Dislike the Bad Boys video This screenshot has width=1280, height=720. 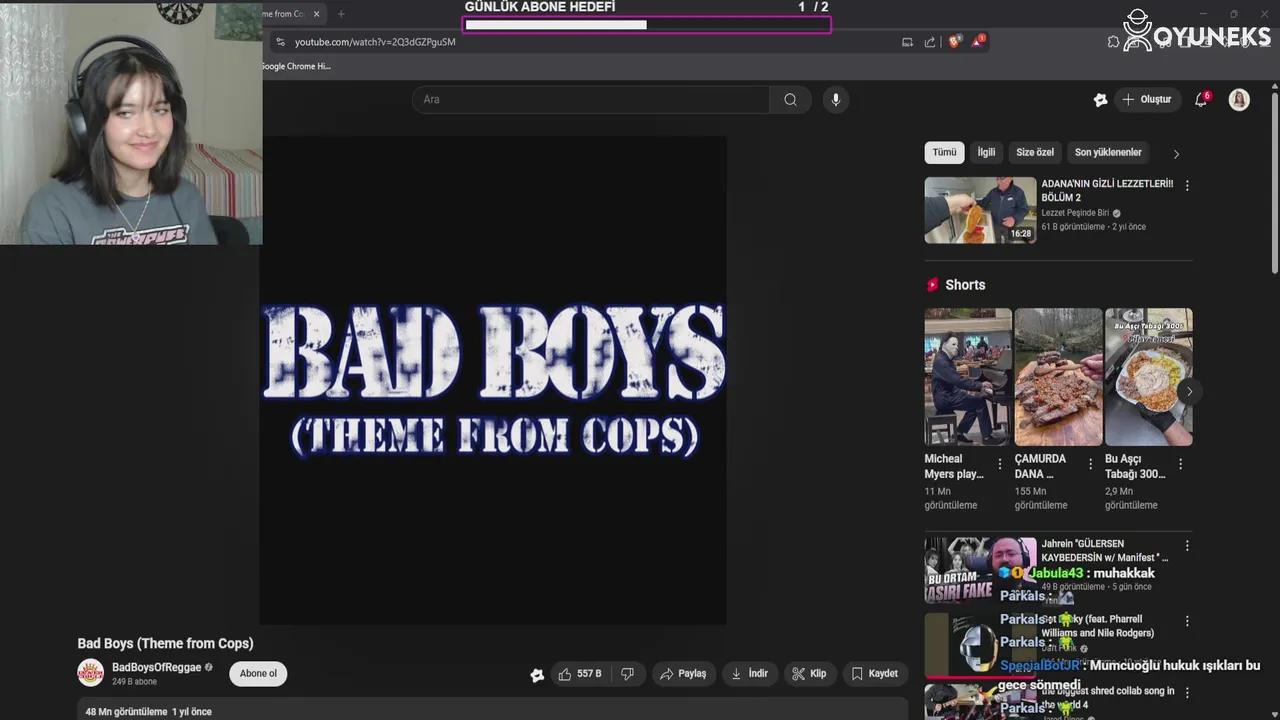coord(628,674)
